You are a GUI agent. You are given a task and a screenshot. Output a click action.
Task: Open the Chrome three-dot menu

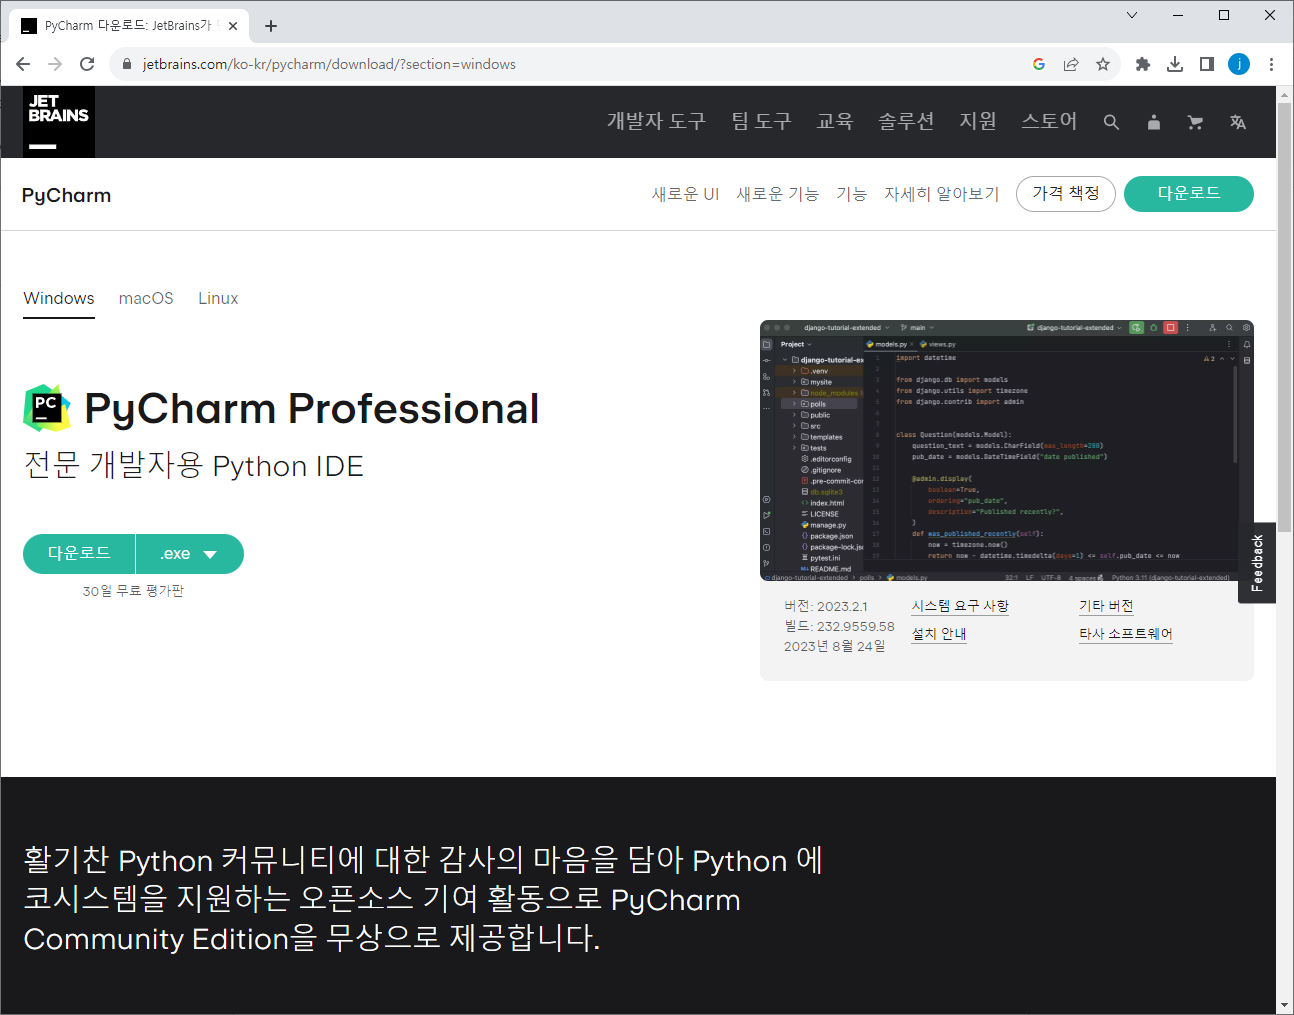click(1271, 64)
